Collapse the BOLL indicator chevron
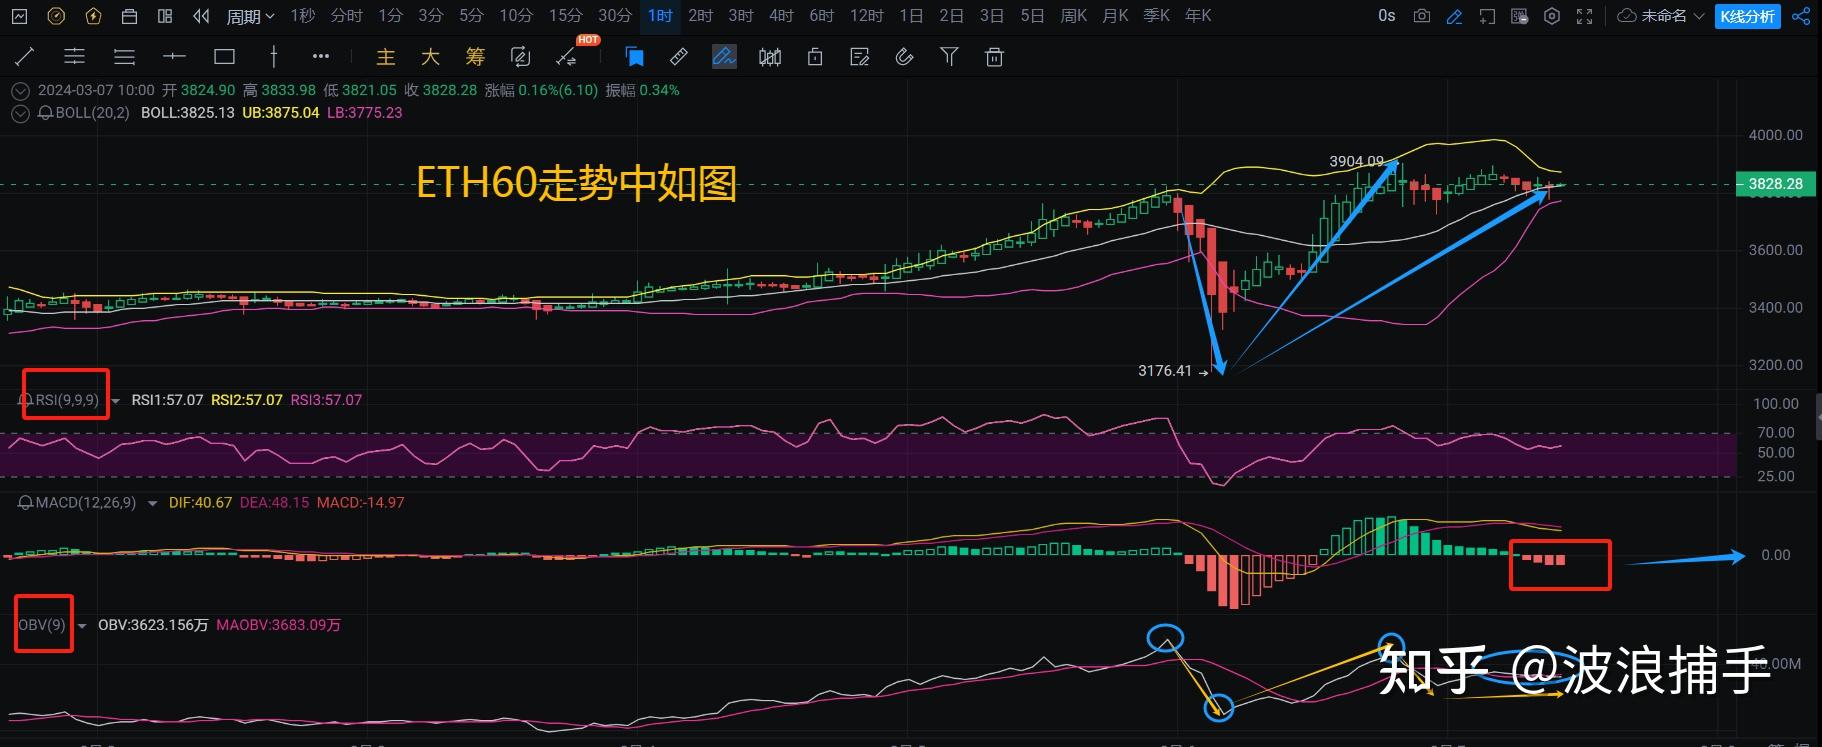The width and height of the screenshot is (1822, 747). 20,113
